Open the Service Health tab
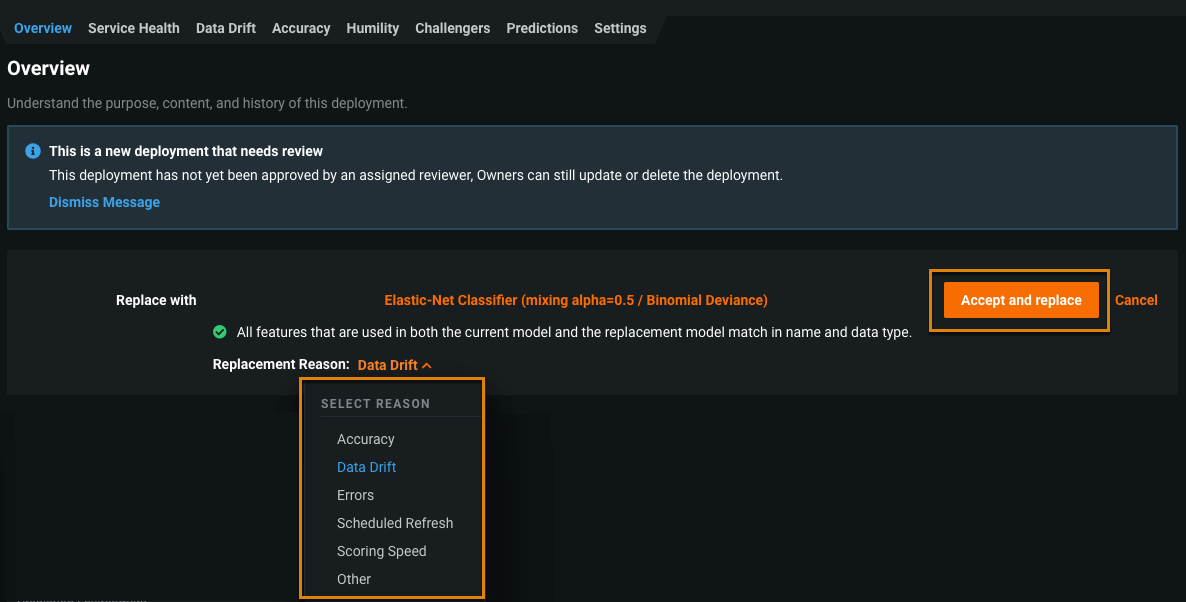This screenshot has height=602, width=1186. (x=134, y=28)
